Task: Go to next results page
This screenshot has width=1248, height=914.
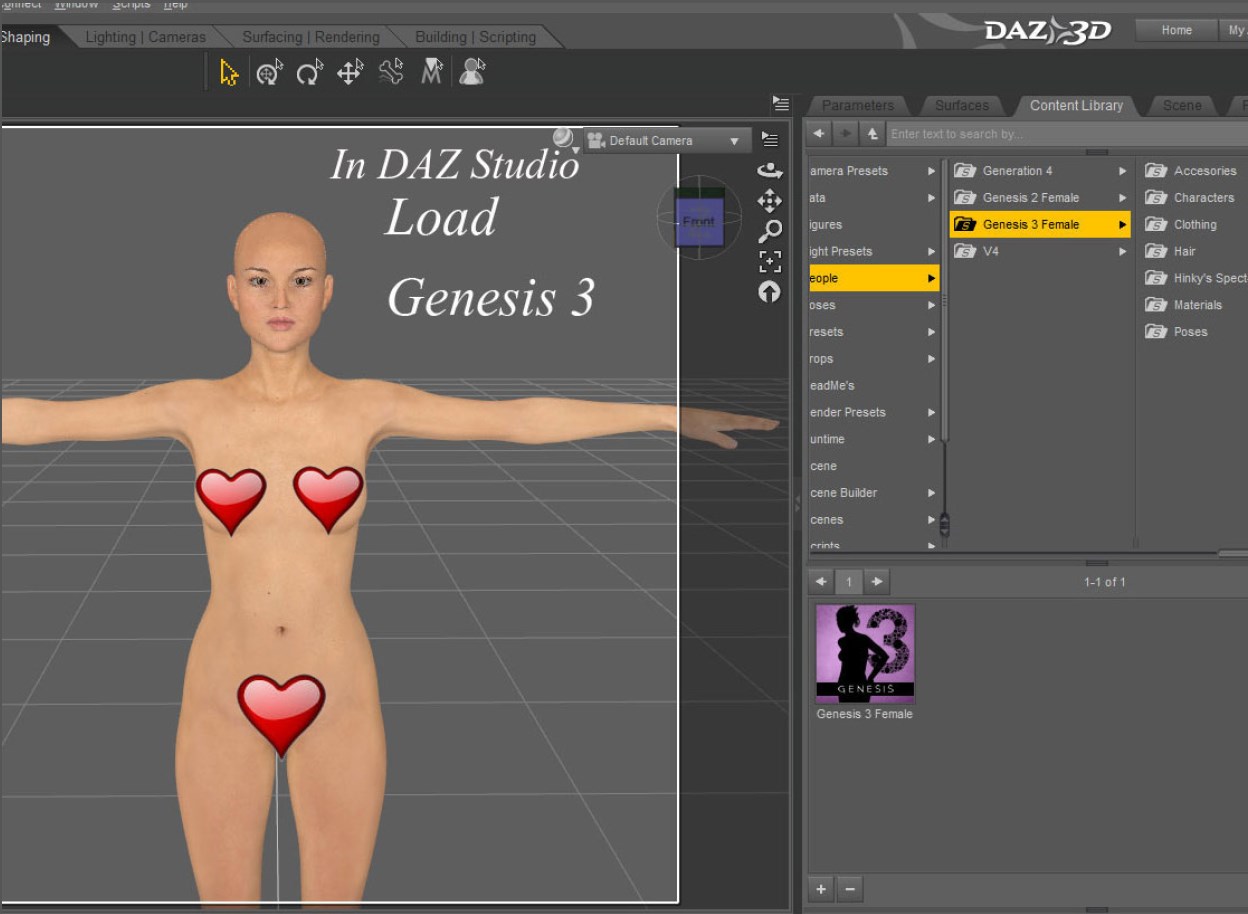Action: 877,582
